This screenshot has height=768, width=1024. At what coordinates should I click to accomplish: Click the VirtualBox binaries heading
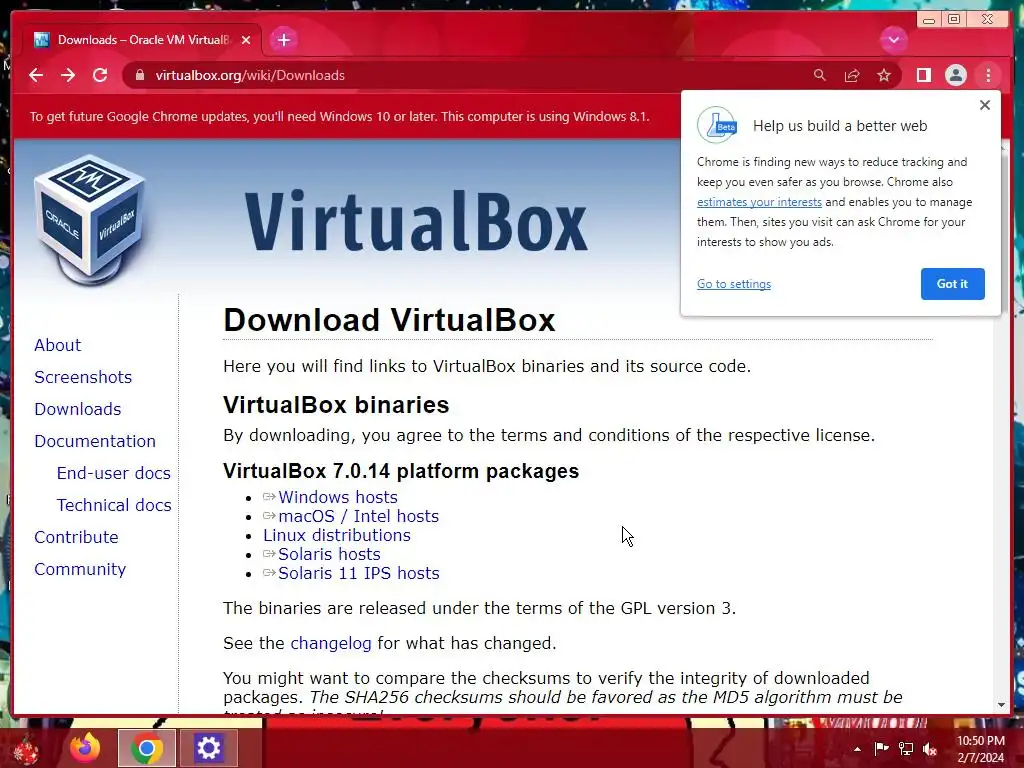coord(336,405)
